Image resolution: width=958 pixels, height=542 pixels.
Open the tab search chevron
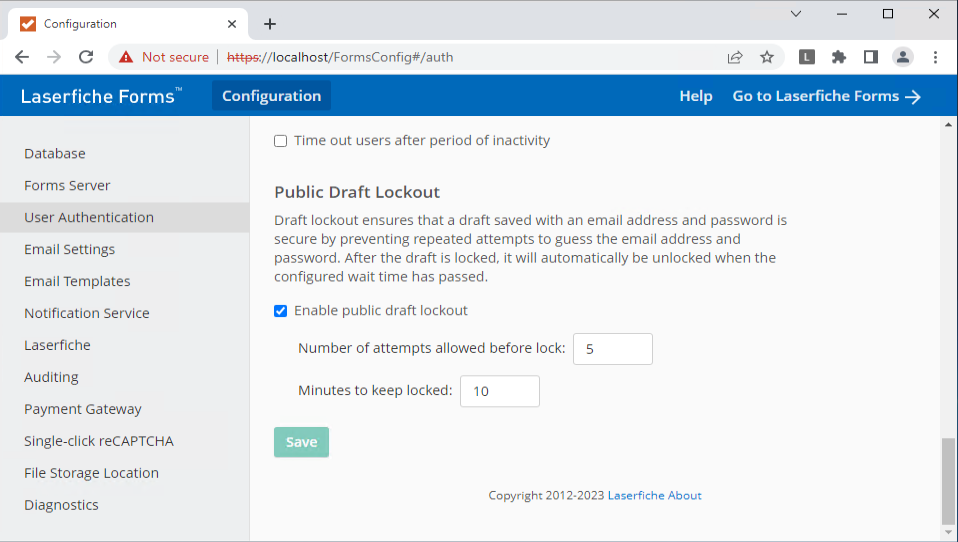click(x=795, y=13)
